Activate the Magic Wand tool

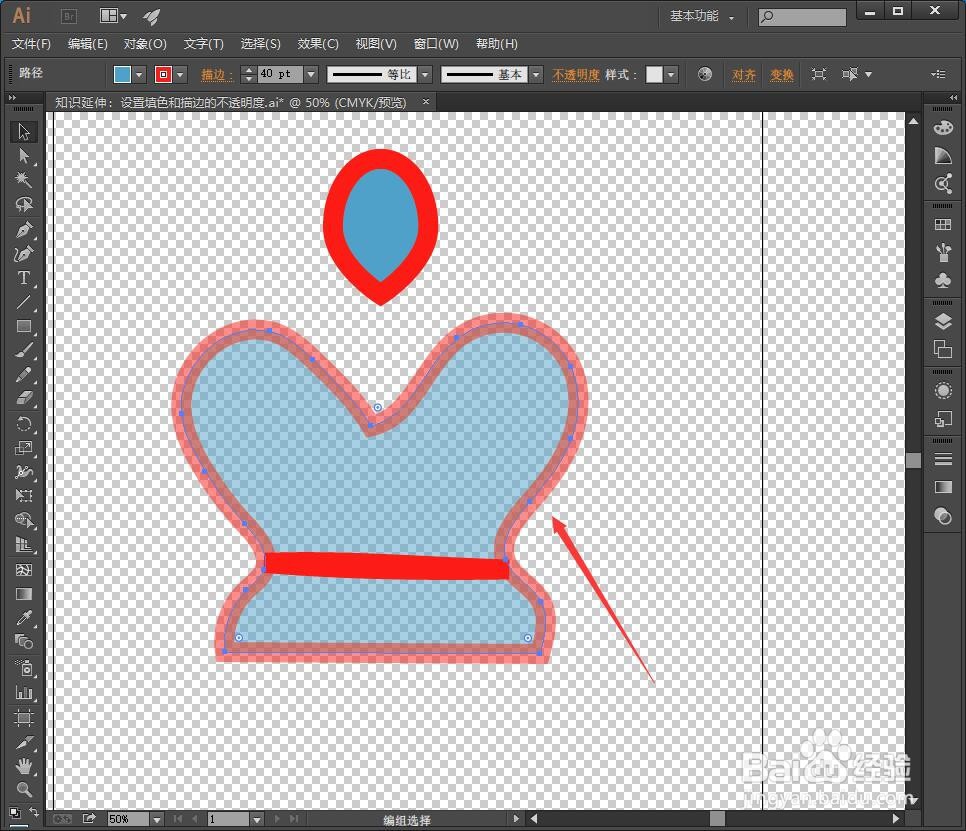coord(23,181)
